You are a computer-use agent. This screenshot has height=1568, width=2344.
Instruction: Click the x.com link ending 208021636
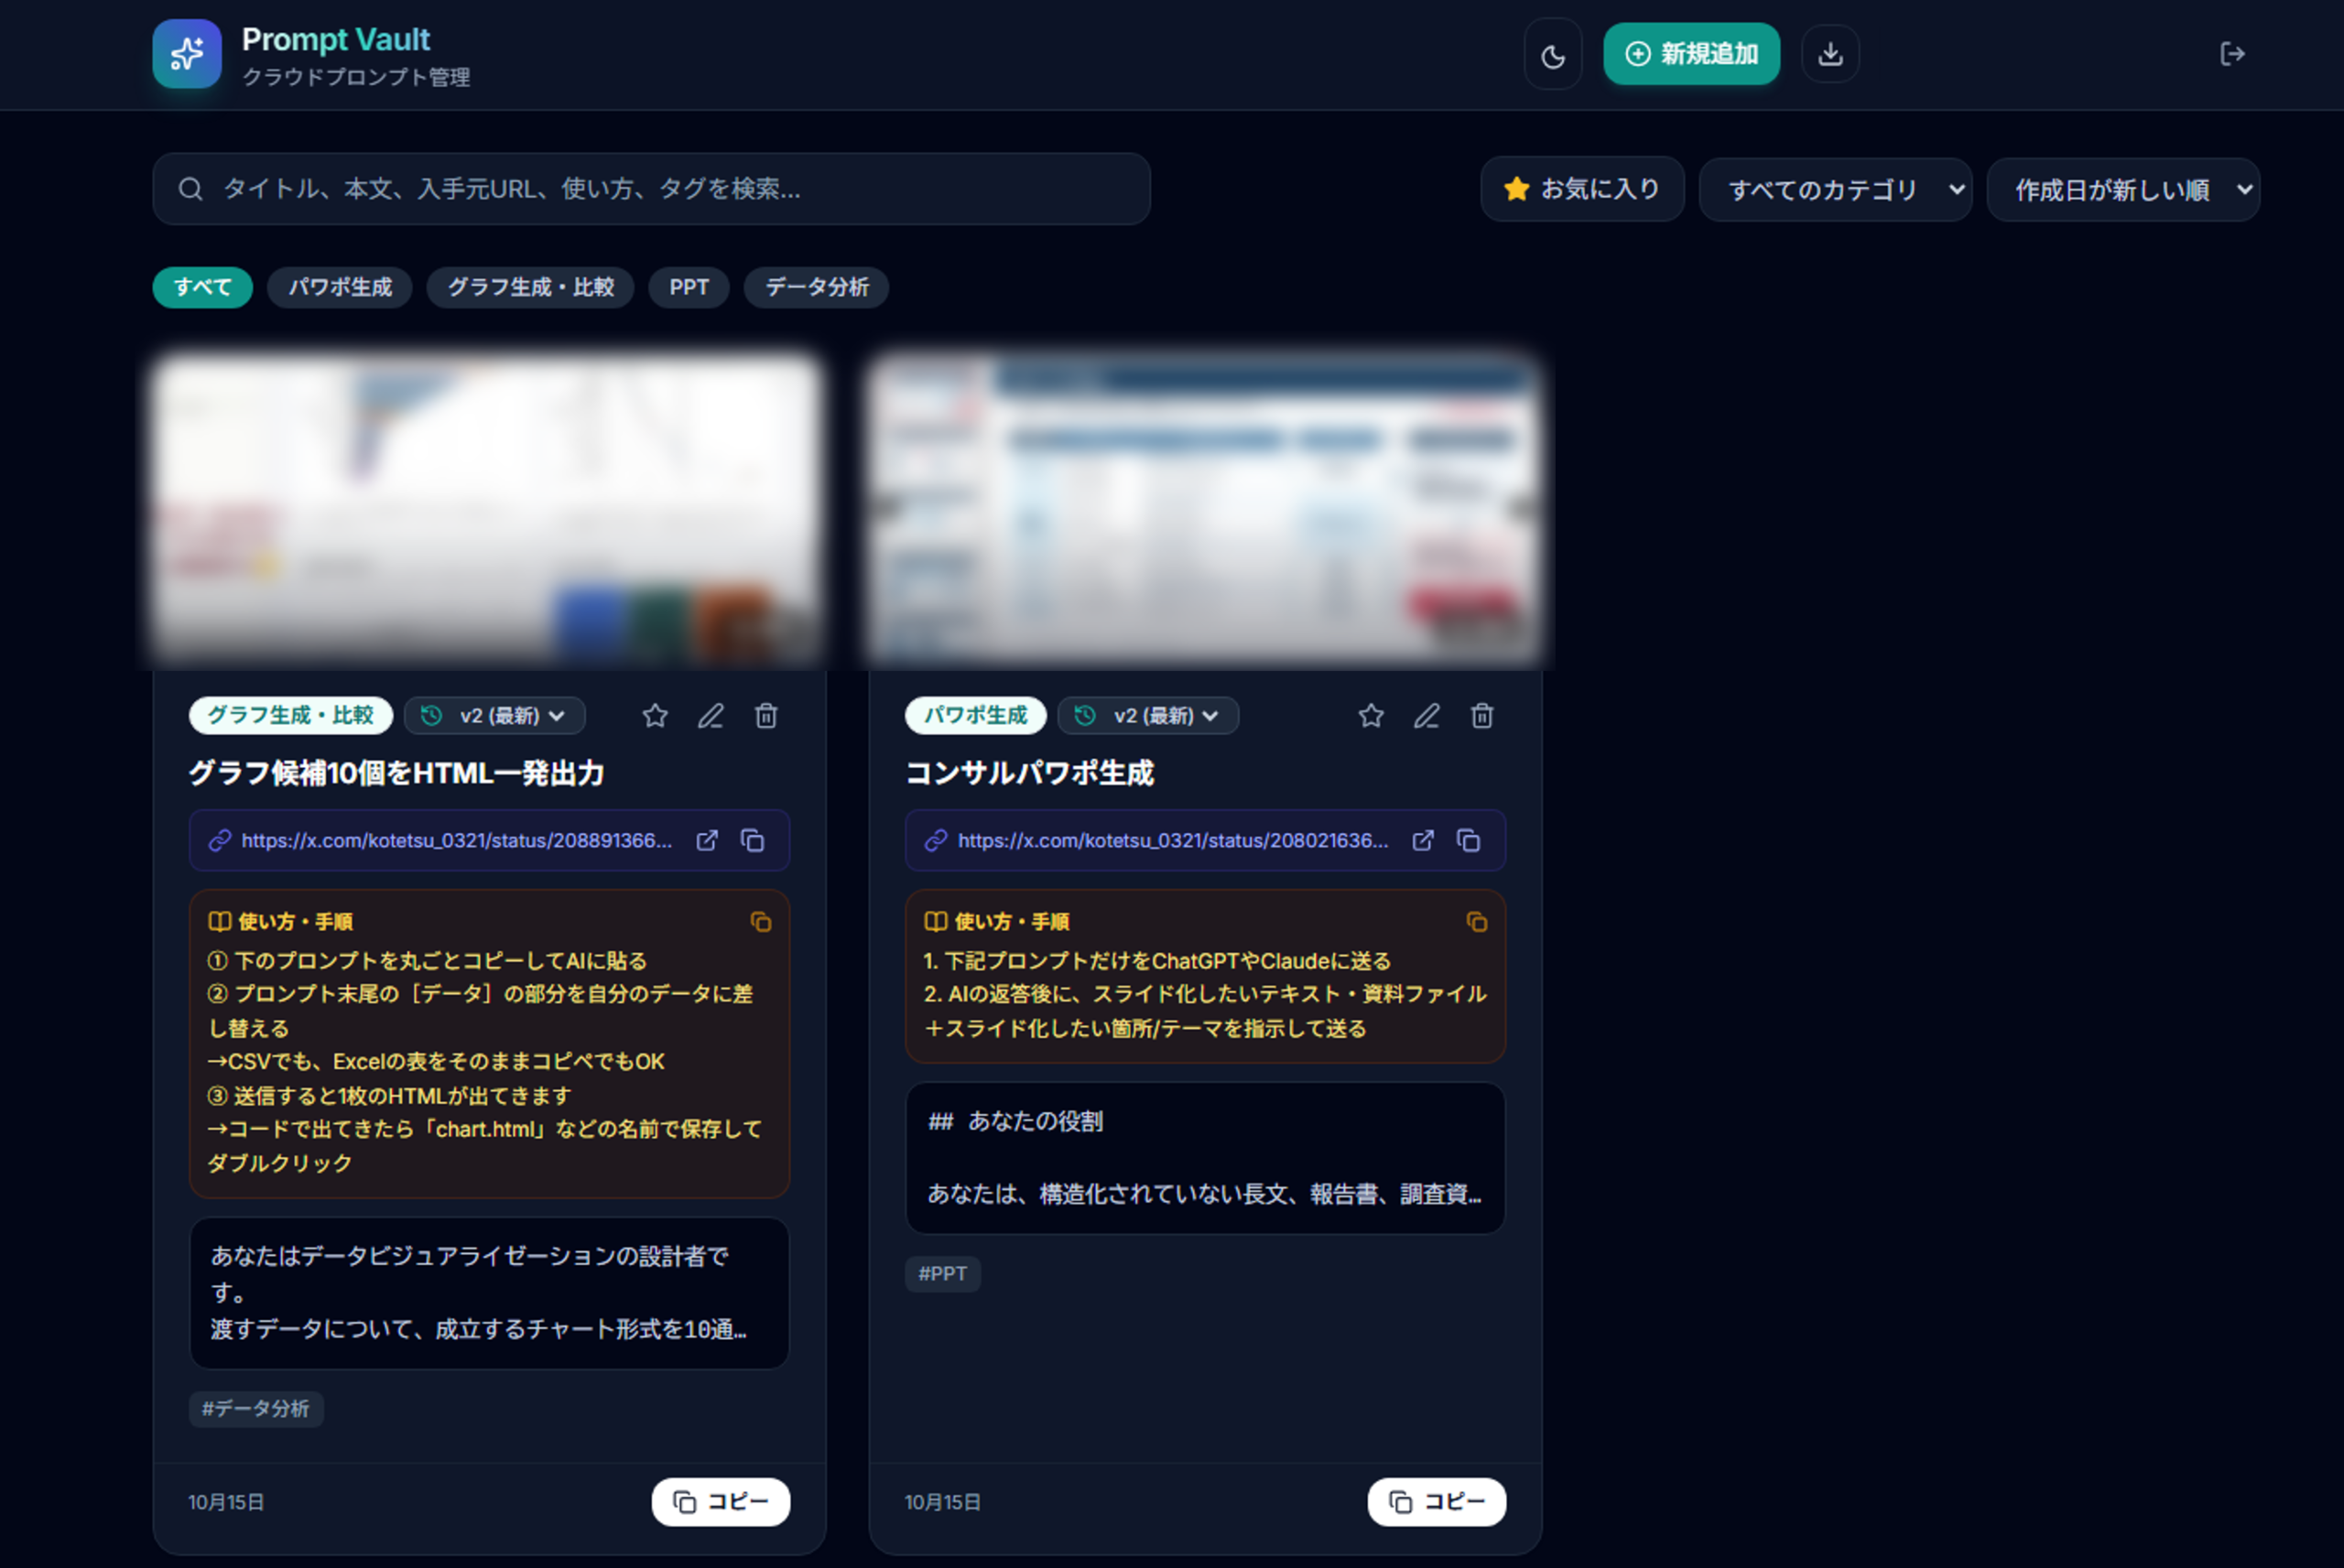pyautogui.click(x=1173, y=841)
